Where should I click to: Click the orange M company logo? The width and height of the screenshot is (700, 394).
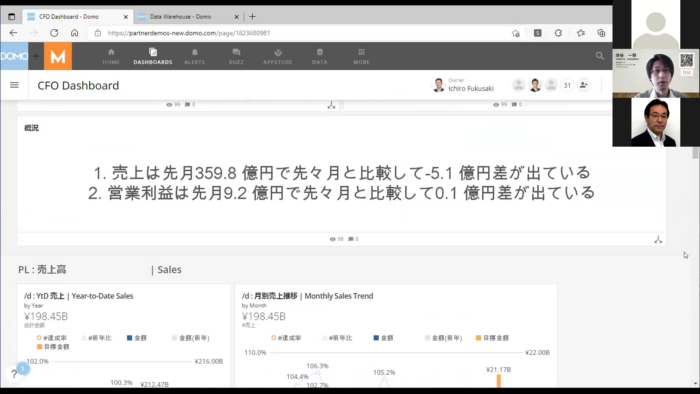(x=58, y=56)
